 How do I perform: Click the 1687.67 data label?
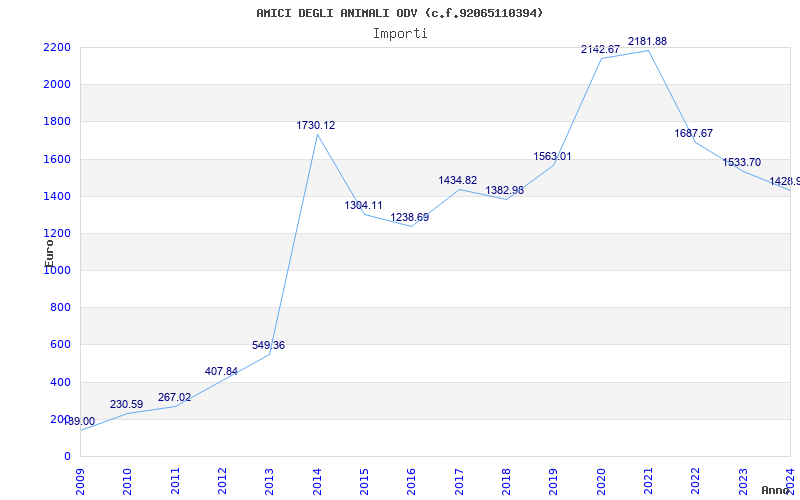[694, 133]
